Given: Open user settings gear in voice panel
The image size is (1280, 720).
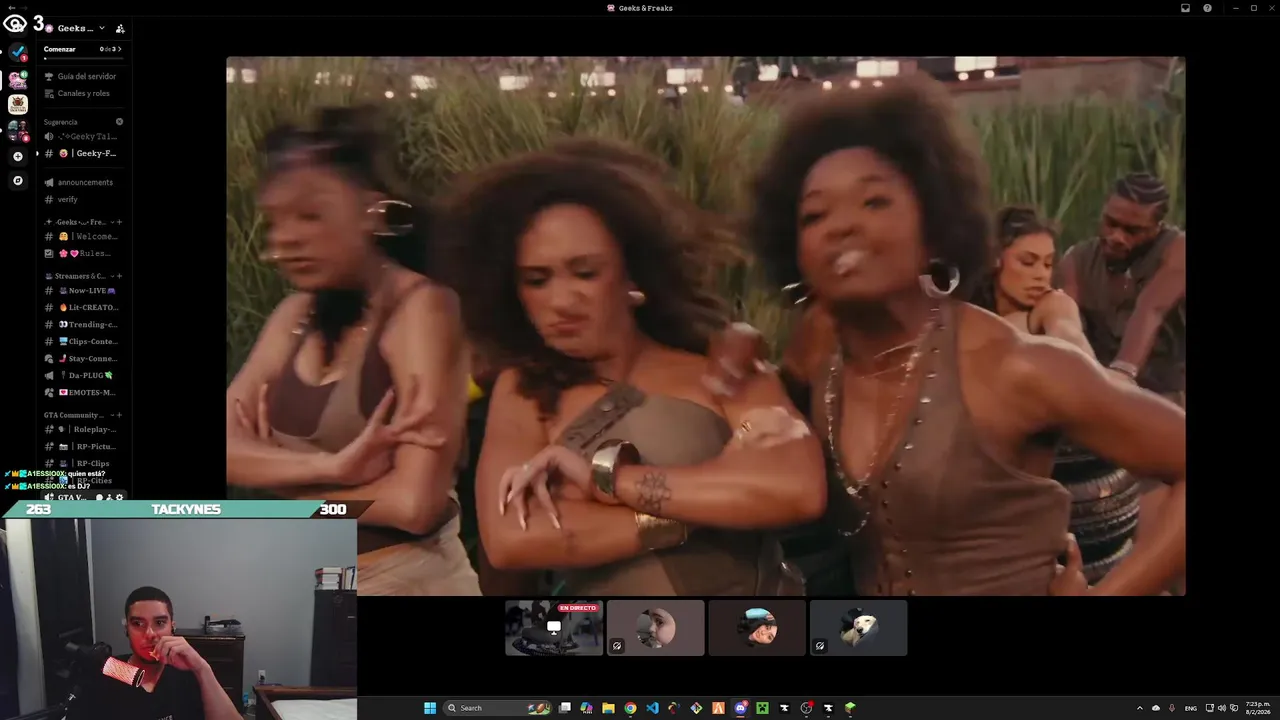Looking at the screenshot, I should pos(120,497).
